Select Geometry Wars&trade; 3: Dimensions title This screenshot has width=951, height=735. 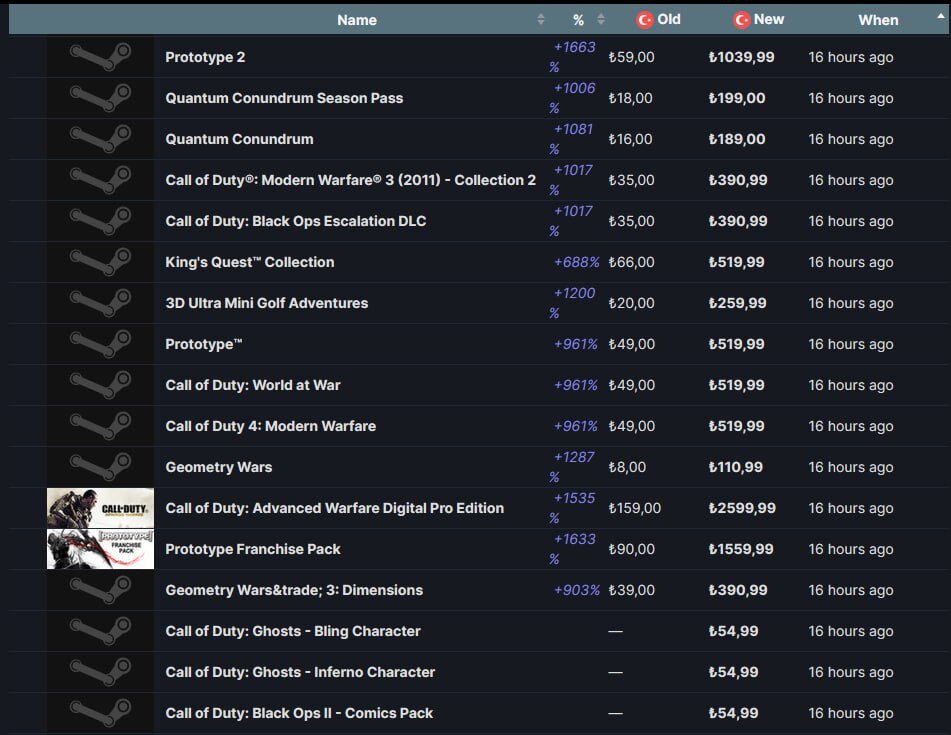coord(294,590)
